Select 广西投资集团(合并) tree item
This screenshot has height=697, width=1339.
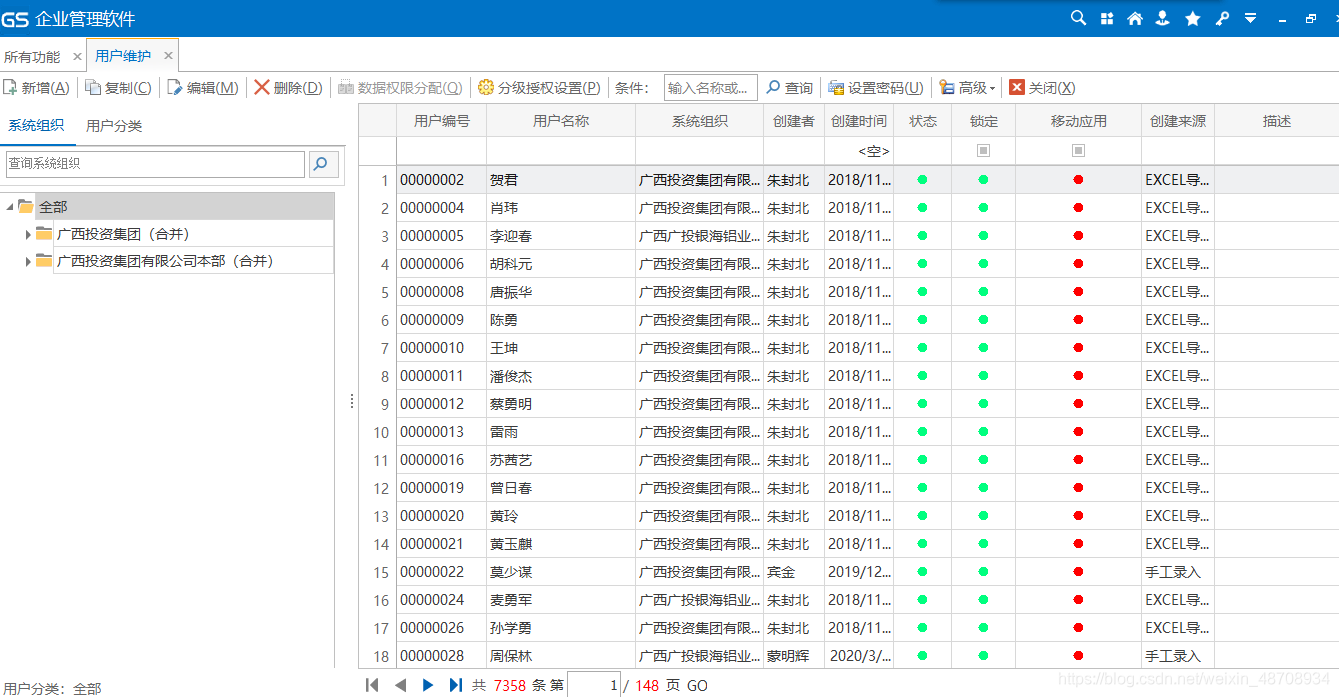tap(123, 234)
